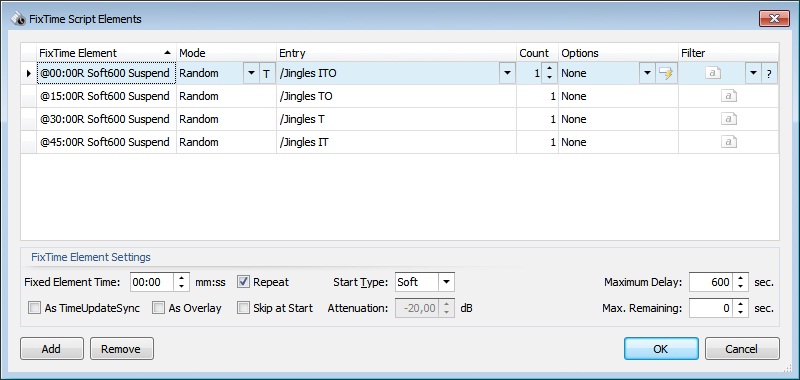Viewport: 800px width, 380px height.
Task: Select the @30:00R Soft600 Suspend row
Action: pos(106,119)
